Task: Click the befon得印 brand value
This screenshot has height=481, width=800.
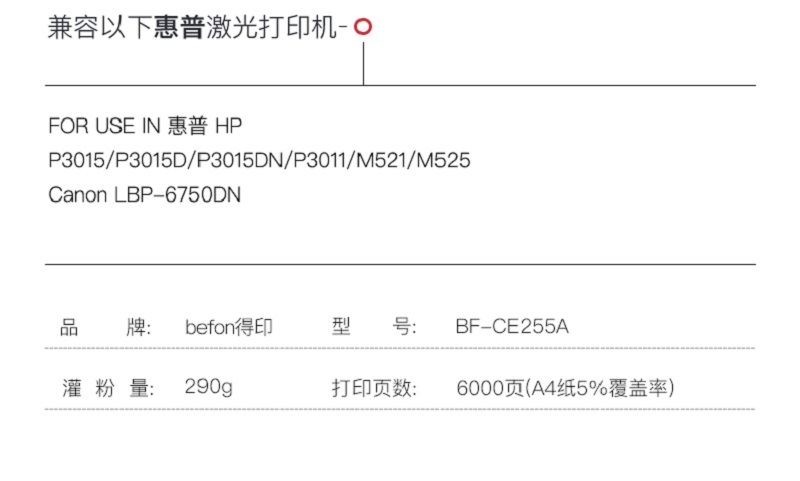Action: (229, 327)
